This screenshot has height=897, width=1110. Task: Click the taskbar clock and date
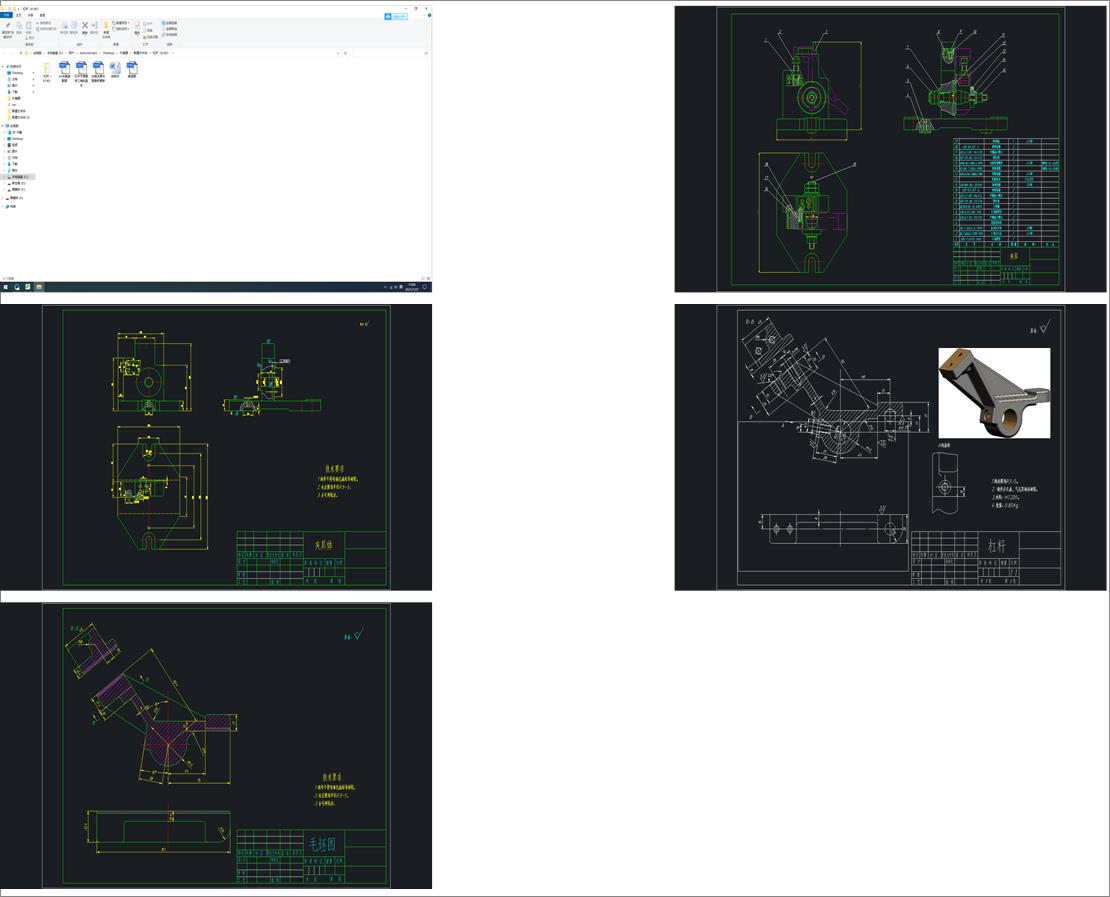click(x=411, y=287)
